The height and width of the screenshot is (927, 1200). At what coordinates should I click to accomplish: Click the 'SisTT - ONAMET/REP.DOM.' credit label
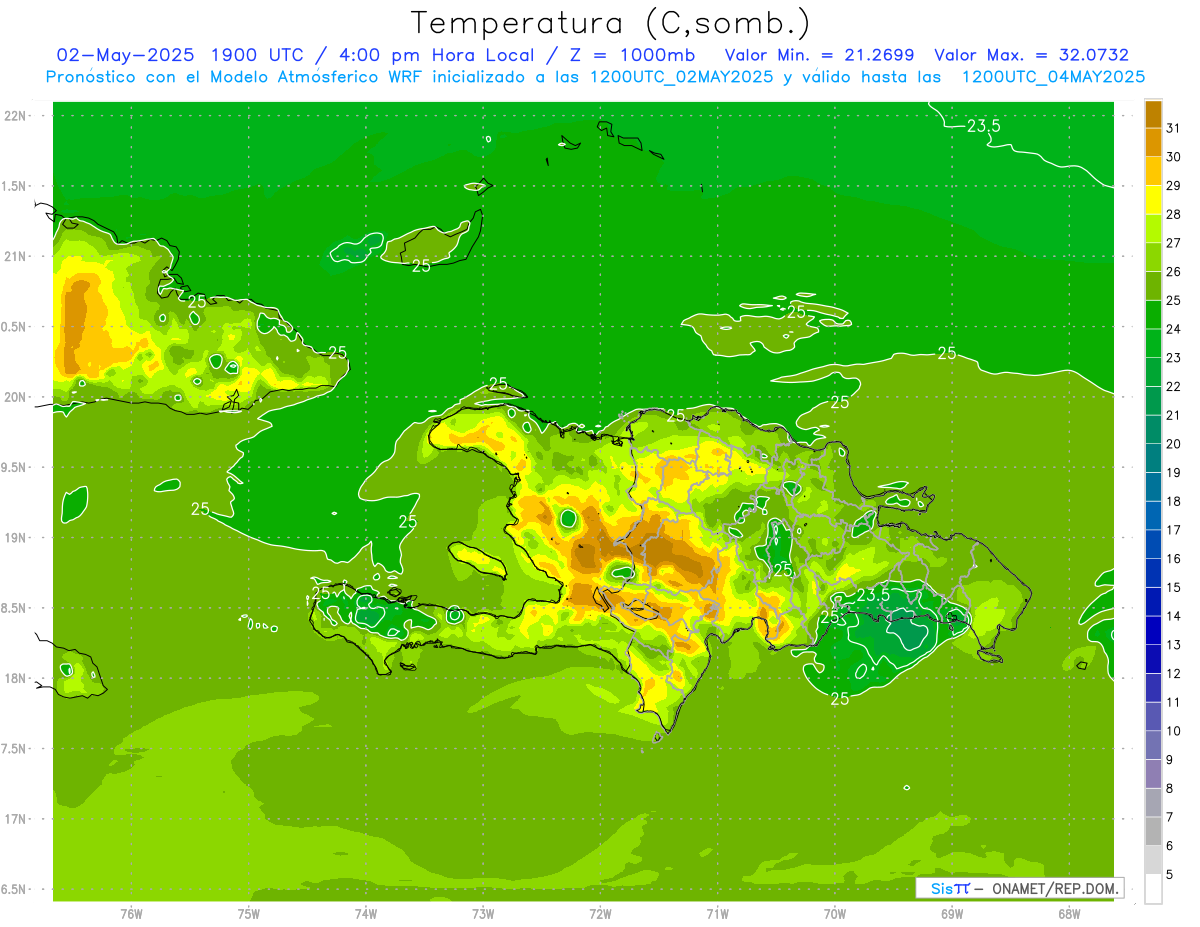click(1021, 888)
